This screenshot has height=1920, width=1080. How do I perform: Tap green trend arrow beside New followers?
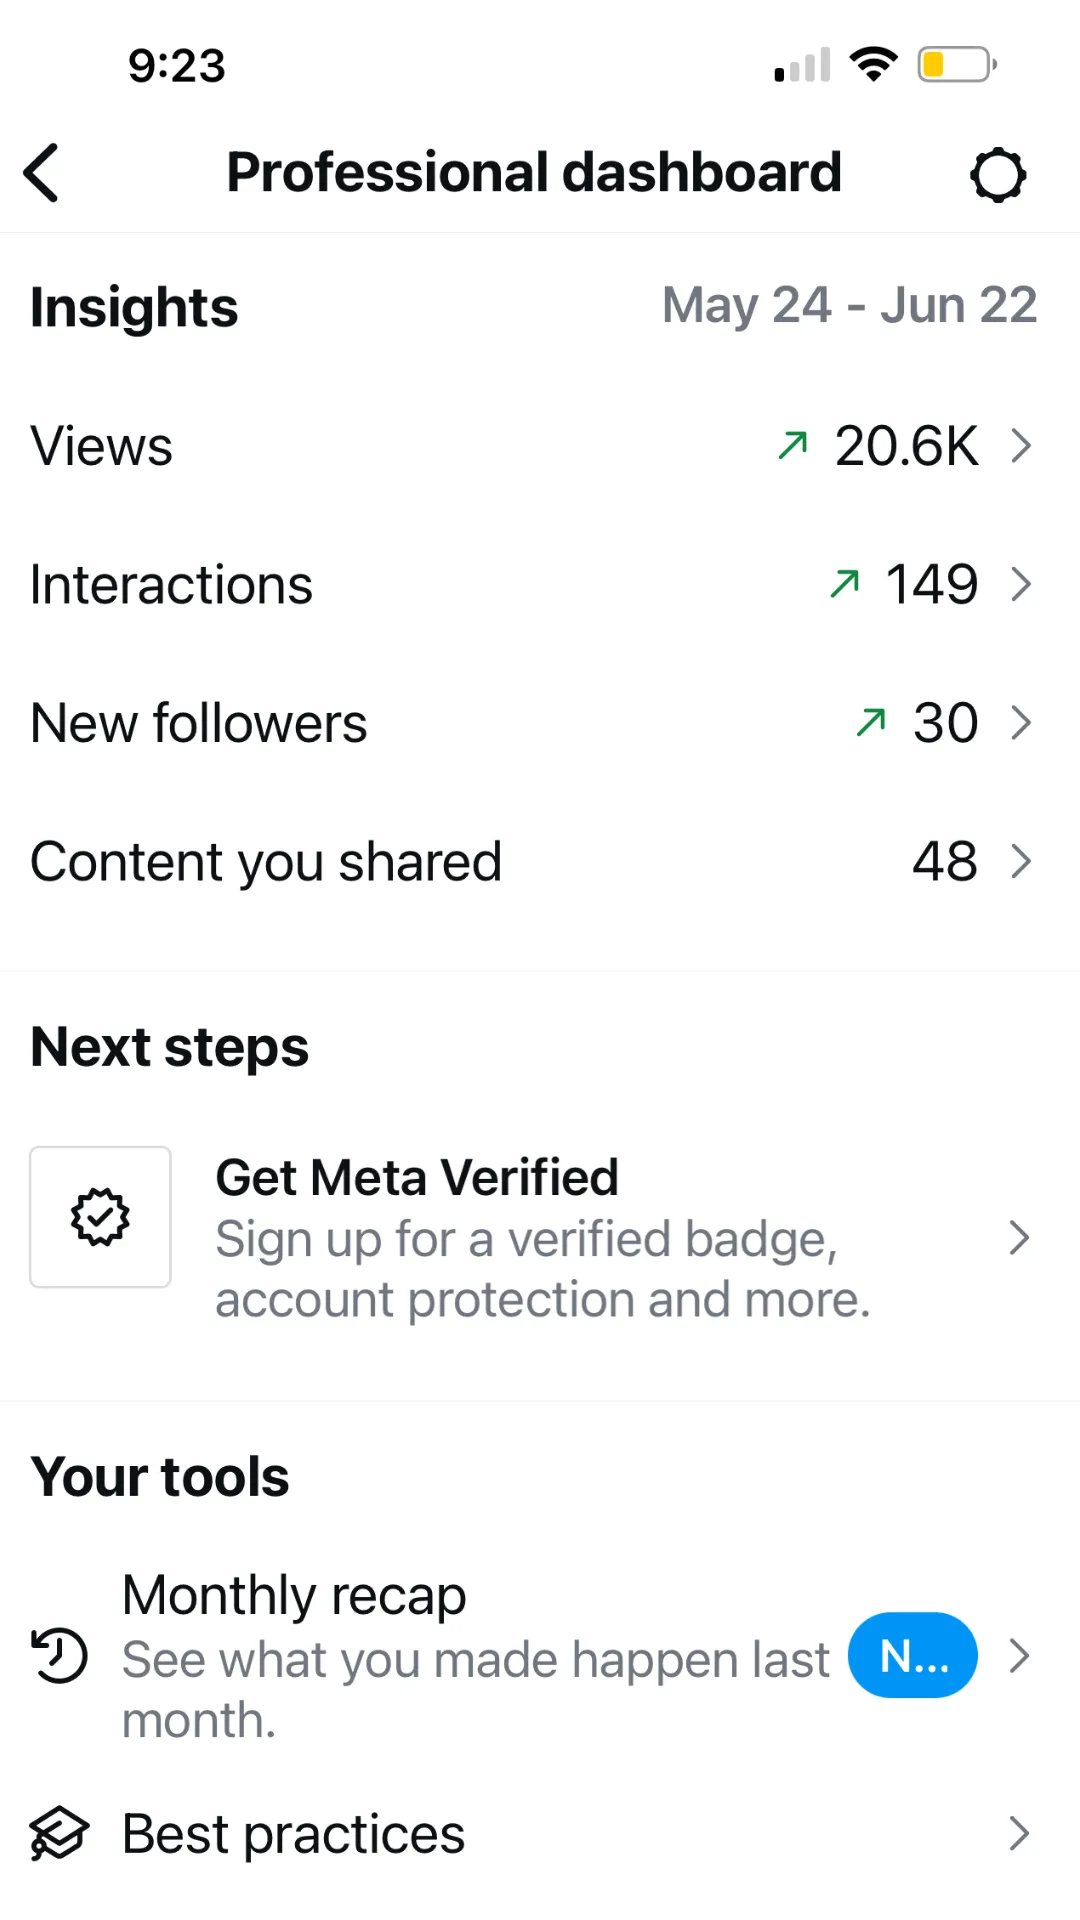pyautogui.click(x=871, y=722)
